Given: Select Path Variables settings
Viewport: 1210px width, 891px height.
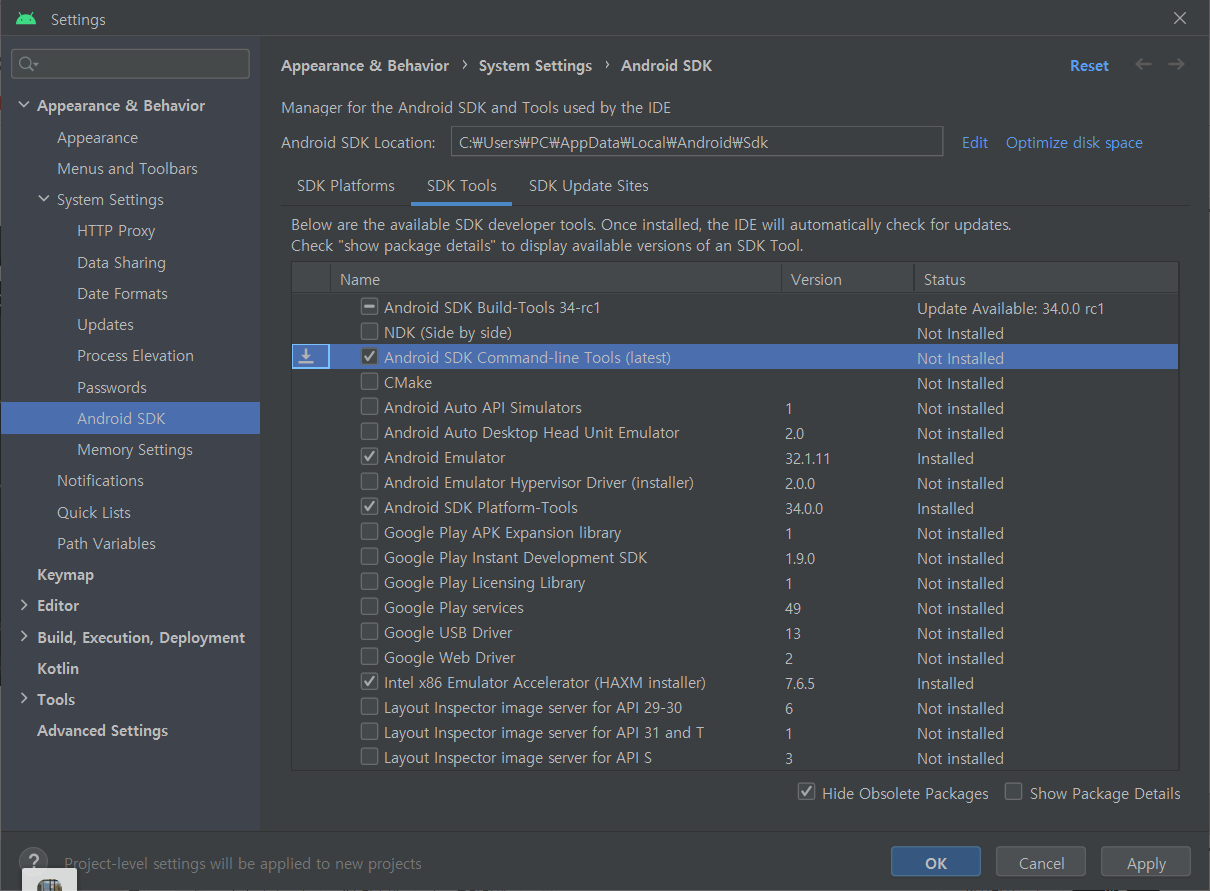Looking at the screenshot, I should pyautogui.click(x=106, y=543).
